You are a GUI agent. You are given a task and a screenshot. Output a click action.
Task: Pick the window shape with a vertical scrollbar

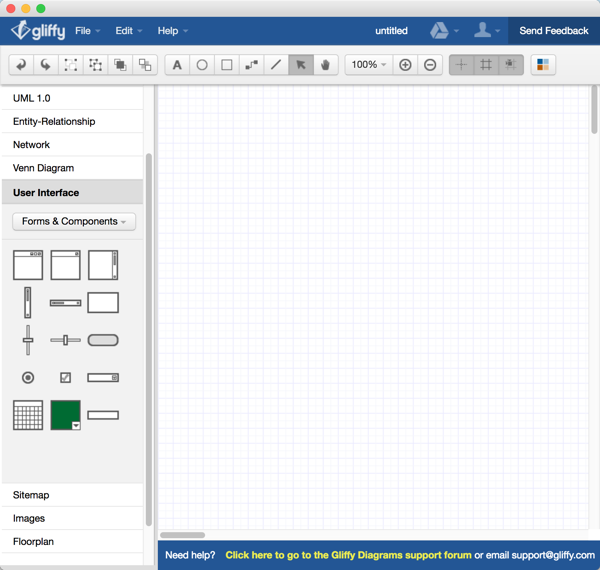(103, 265)
